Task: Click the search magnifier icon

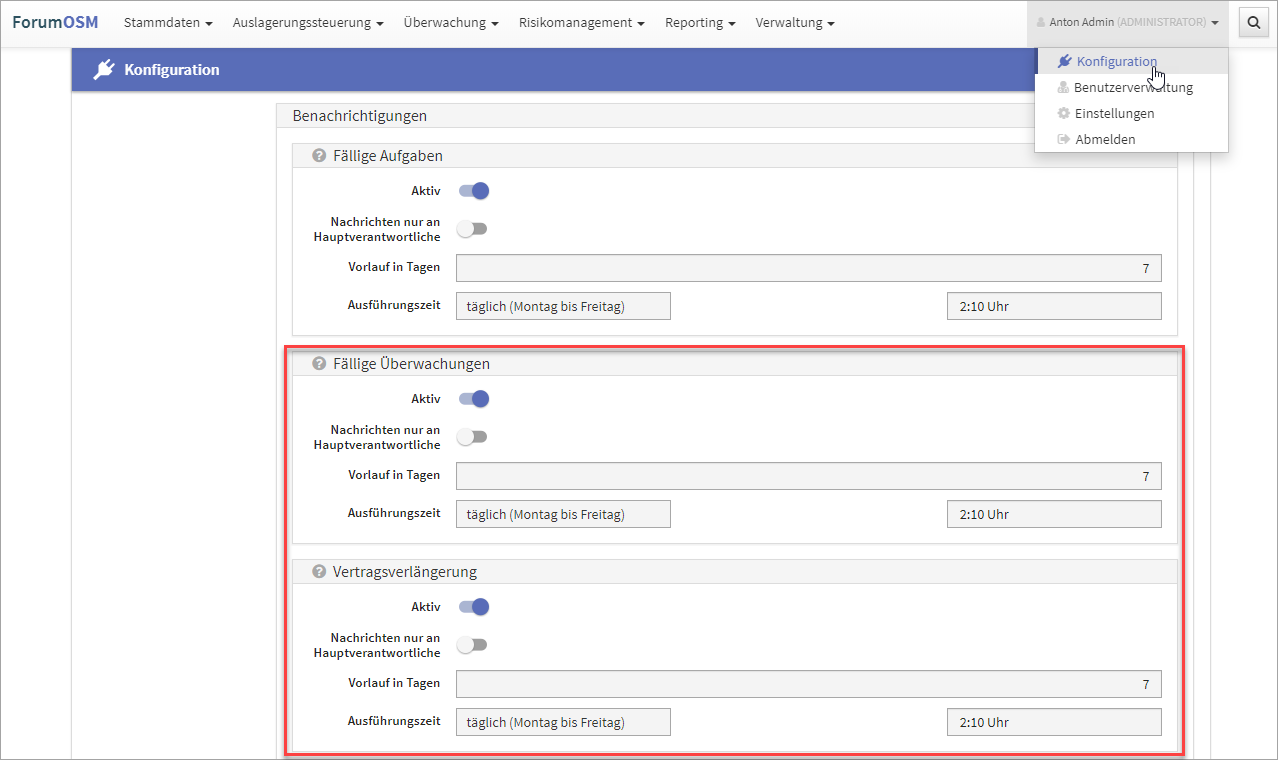Action: pyautogui.click(x=1253, y=23)
